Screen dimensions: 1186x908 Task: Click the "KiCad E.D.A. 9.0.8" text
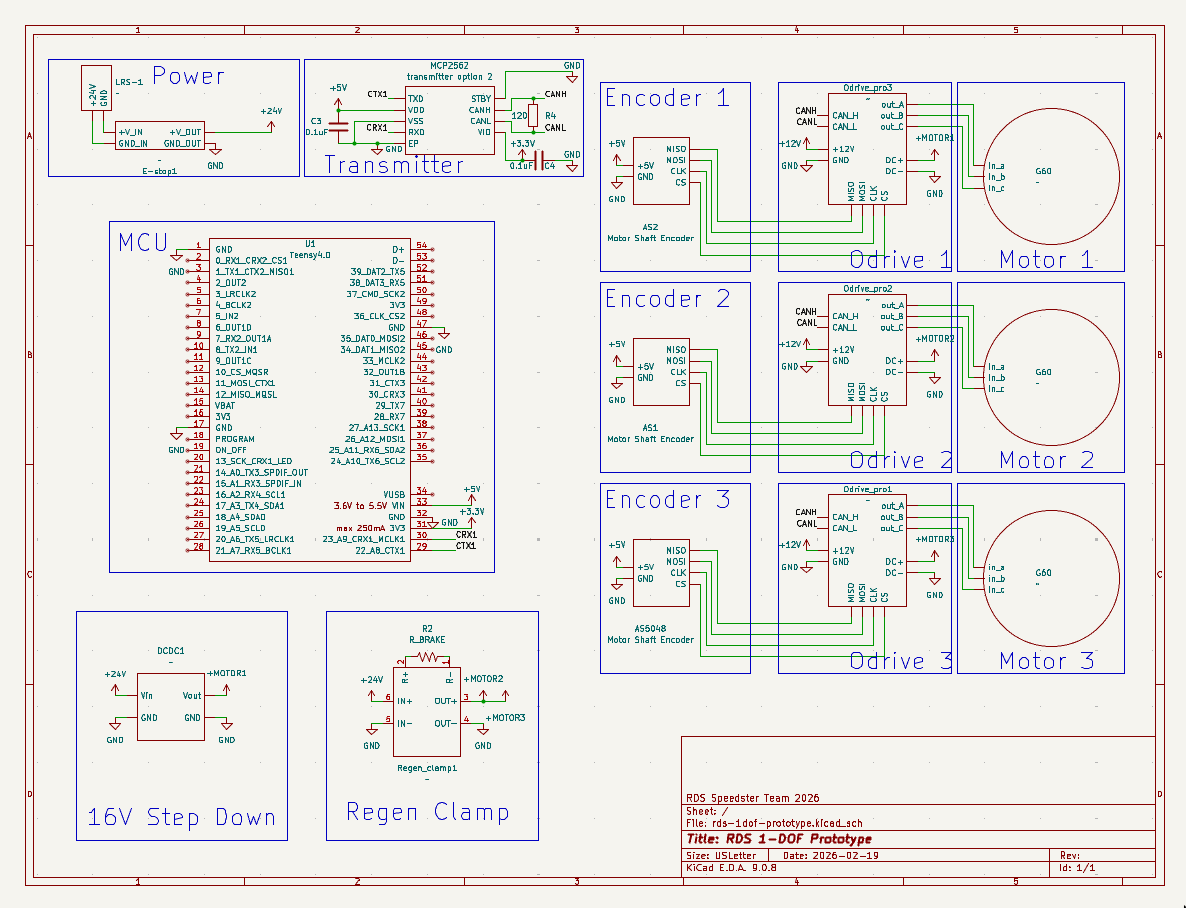coord(731,868)
